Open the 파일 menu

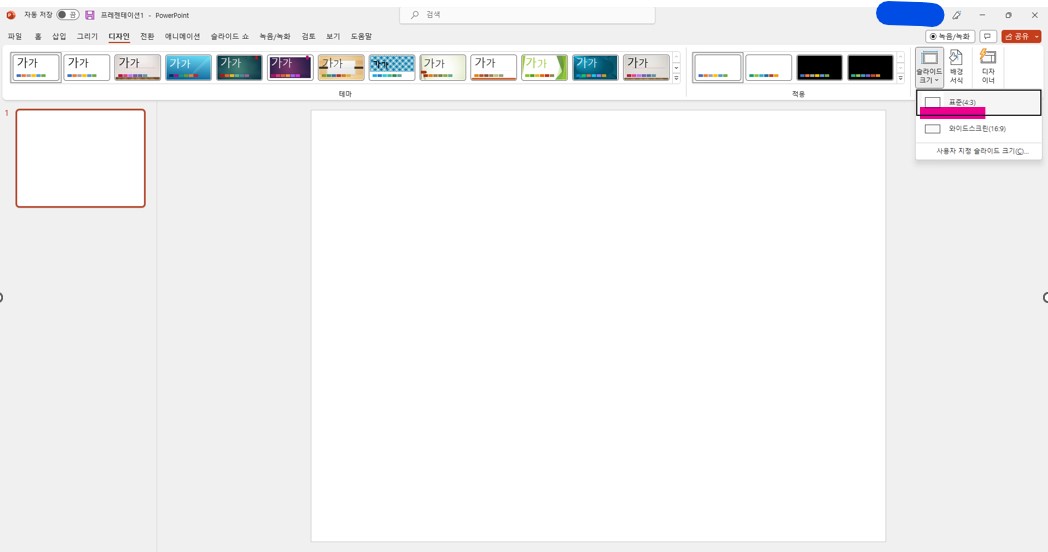pos(15,36)
